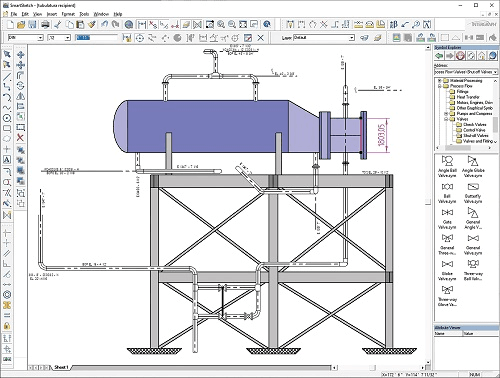
Task: Expand the Material Processing folder
Action: tap(440, 81)
